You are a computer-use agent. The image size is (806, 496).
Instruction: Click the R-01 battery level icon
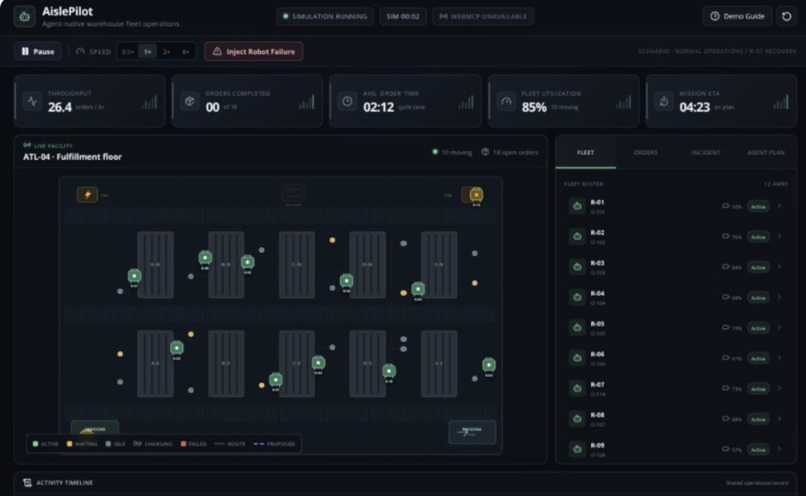point(726,206)
